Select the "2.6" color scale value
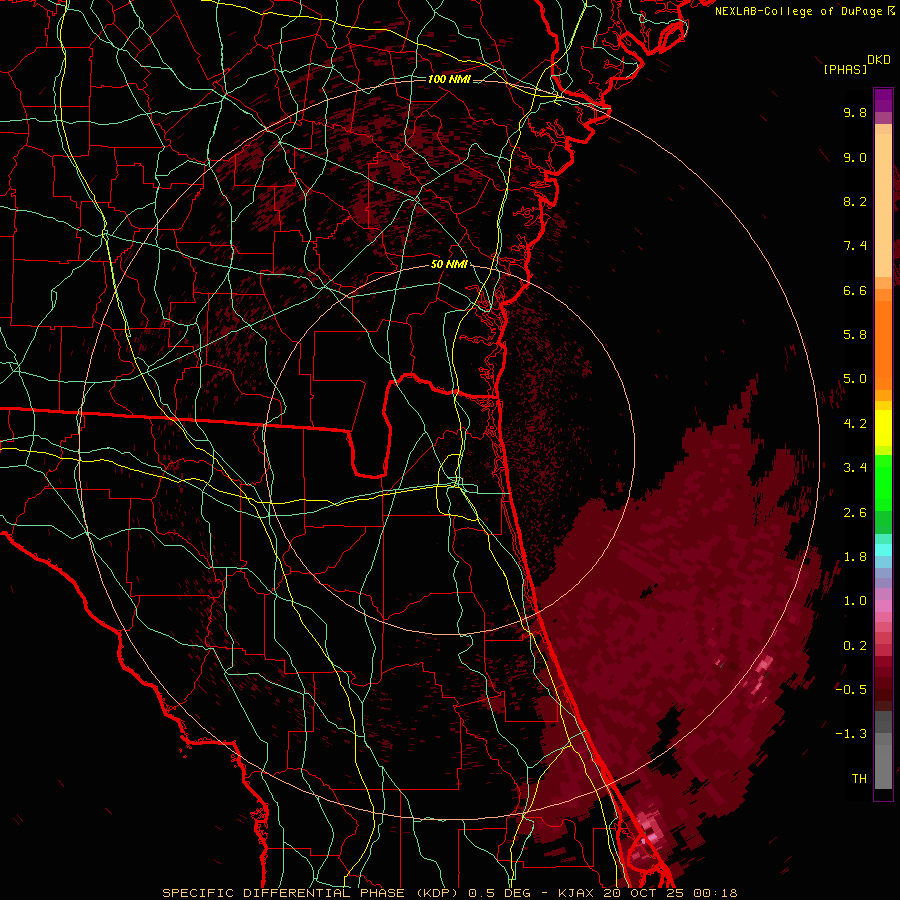900x900 pixels. tap(855, 513)
